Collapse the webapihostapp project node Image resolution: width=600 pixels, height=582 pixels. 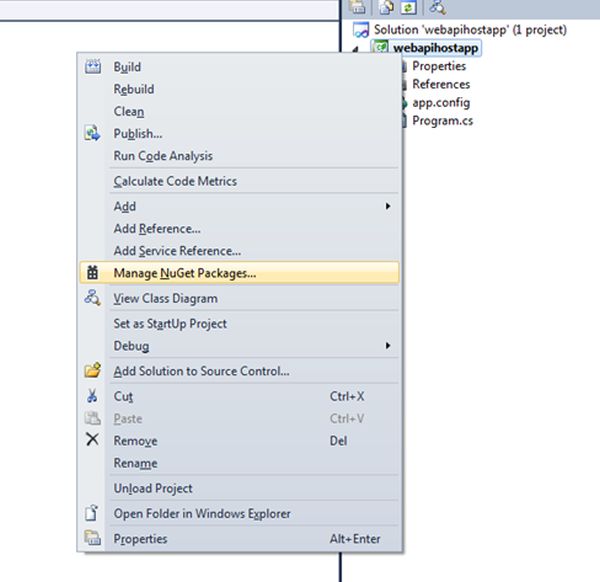(x=355, y=49)
